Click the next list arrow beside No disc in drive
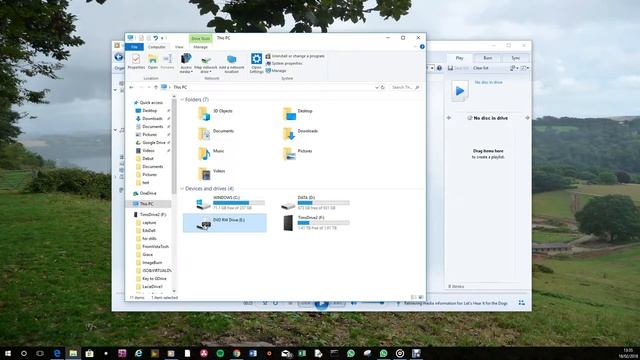This screenshot has height=360, width=640. click(527, 118)
